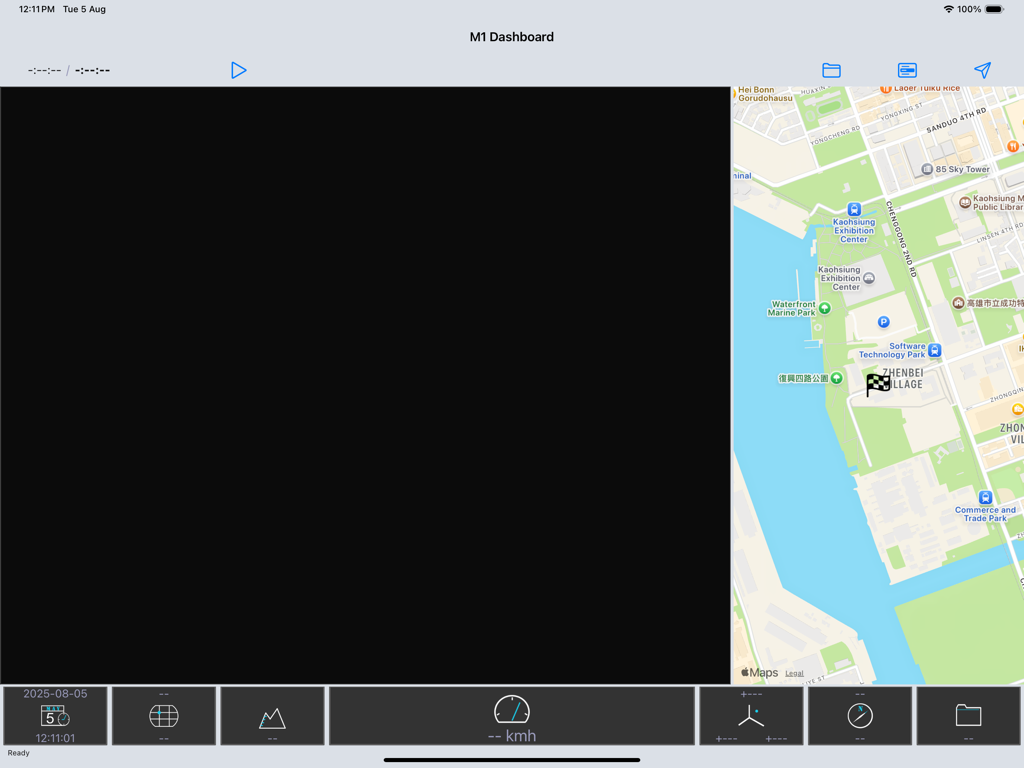The width and height of the screenshot is (1024, 768).
Task: Open the folder icon in the top toolbar
Action: tap(830, 70)
